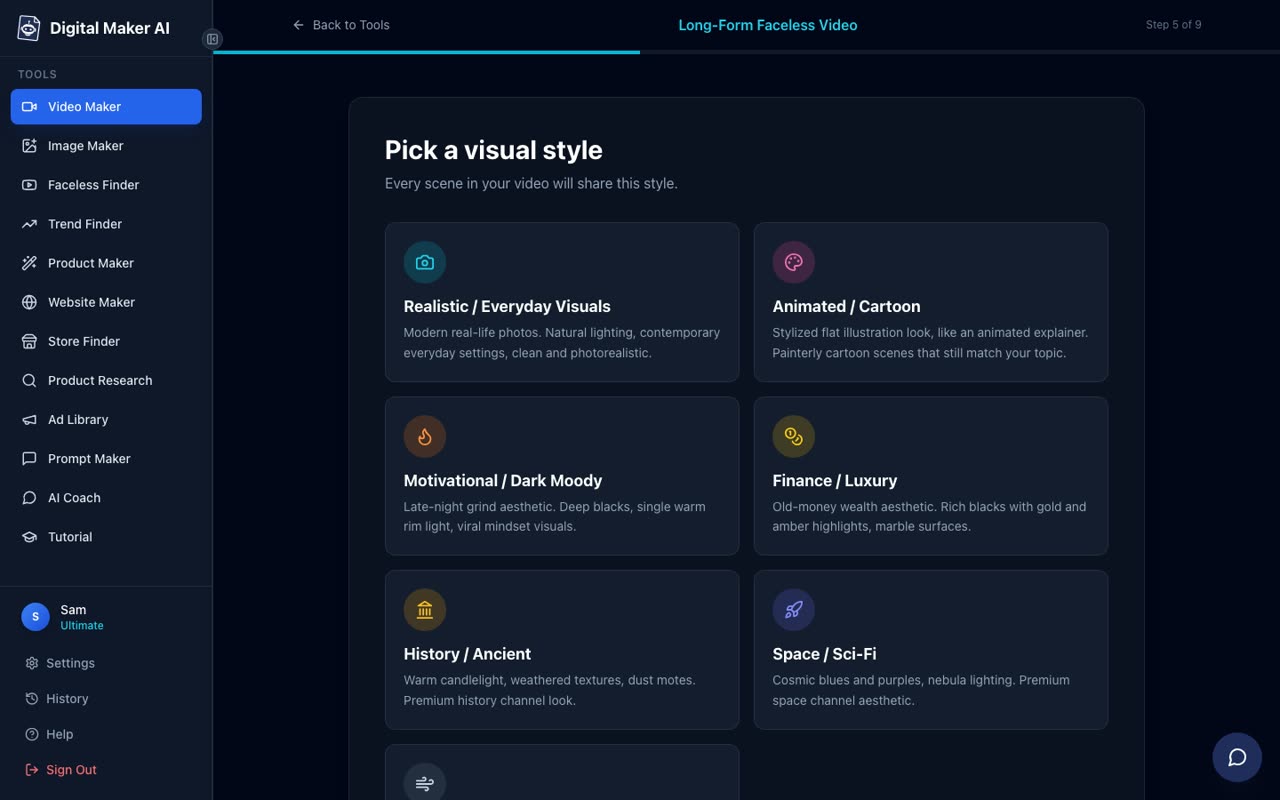Viewport: 1280px width, 800px height.
Task: Collapse the sidebar with the panel toggle icon
Action: [212, 39]
